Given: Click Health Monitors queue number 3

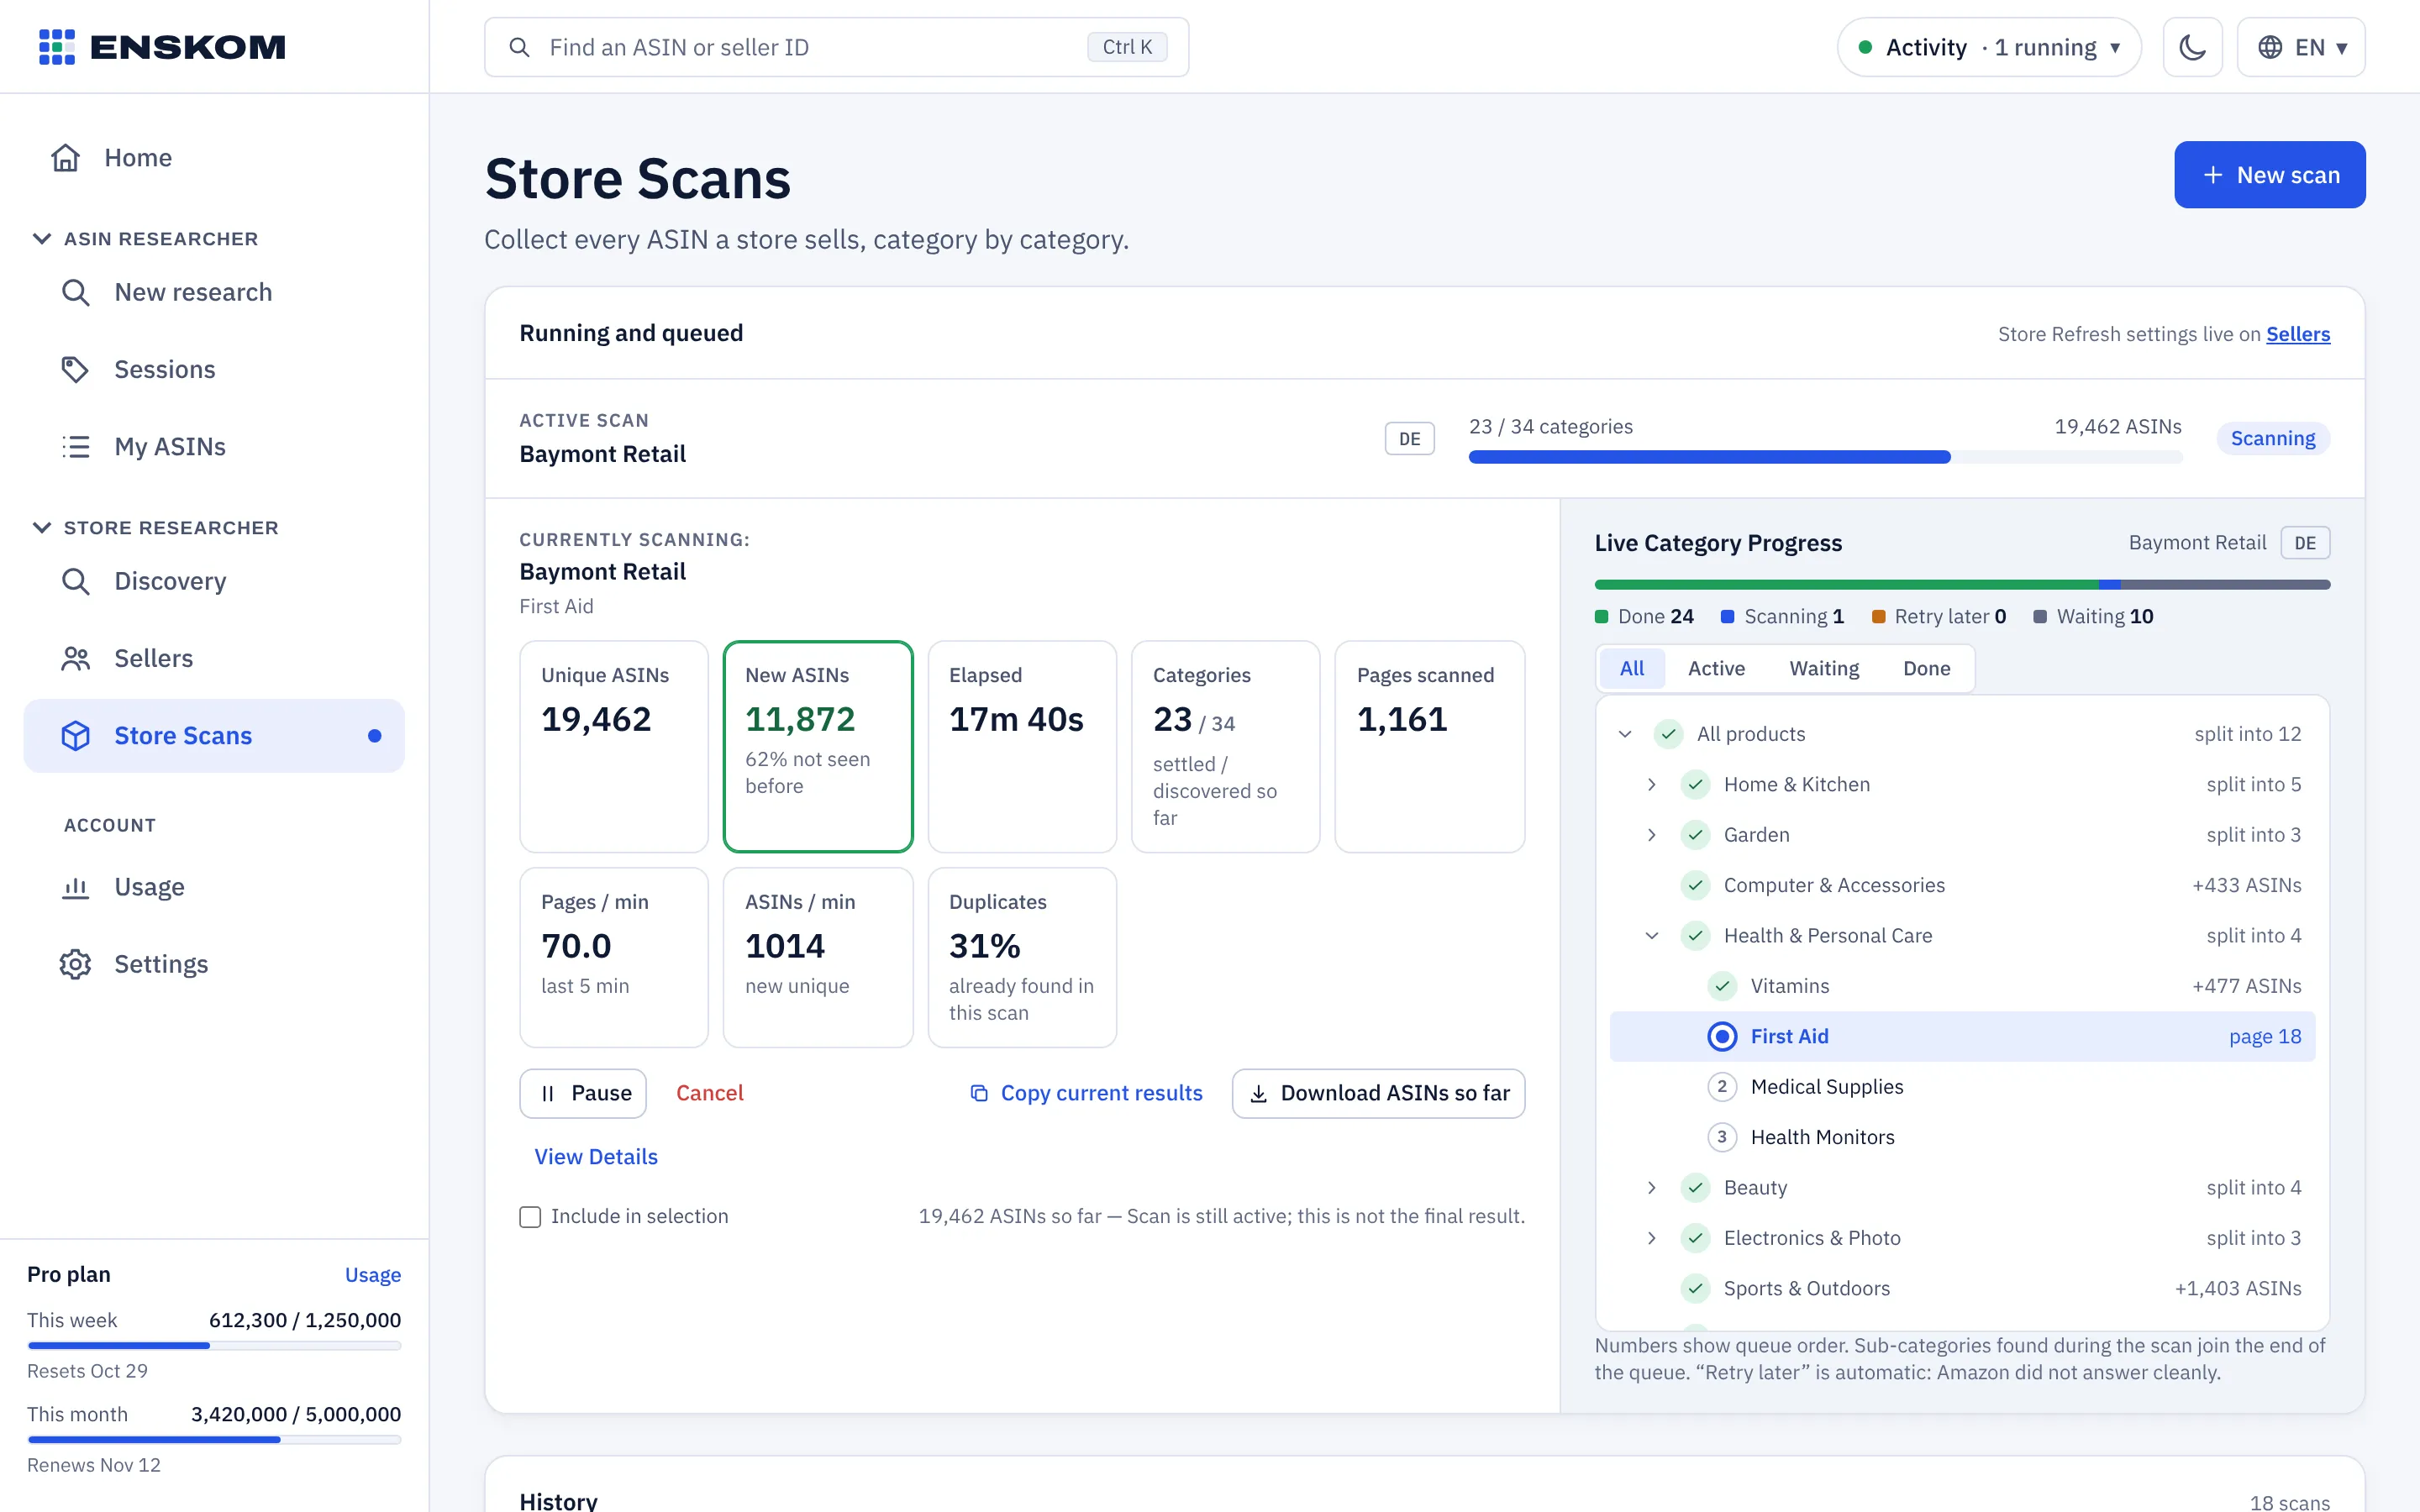Looking at the screenshot, I should (1722, 1137).
